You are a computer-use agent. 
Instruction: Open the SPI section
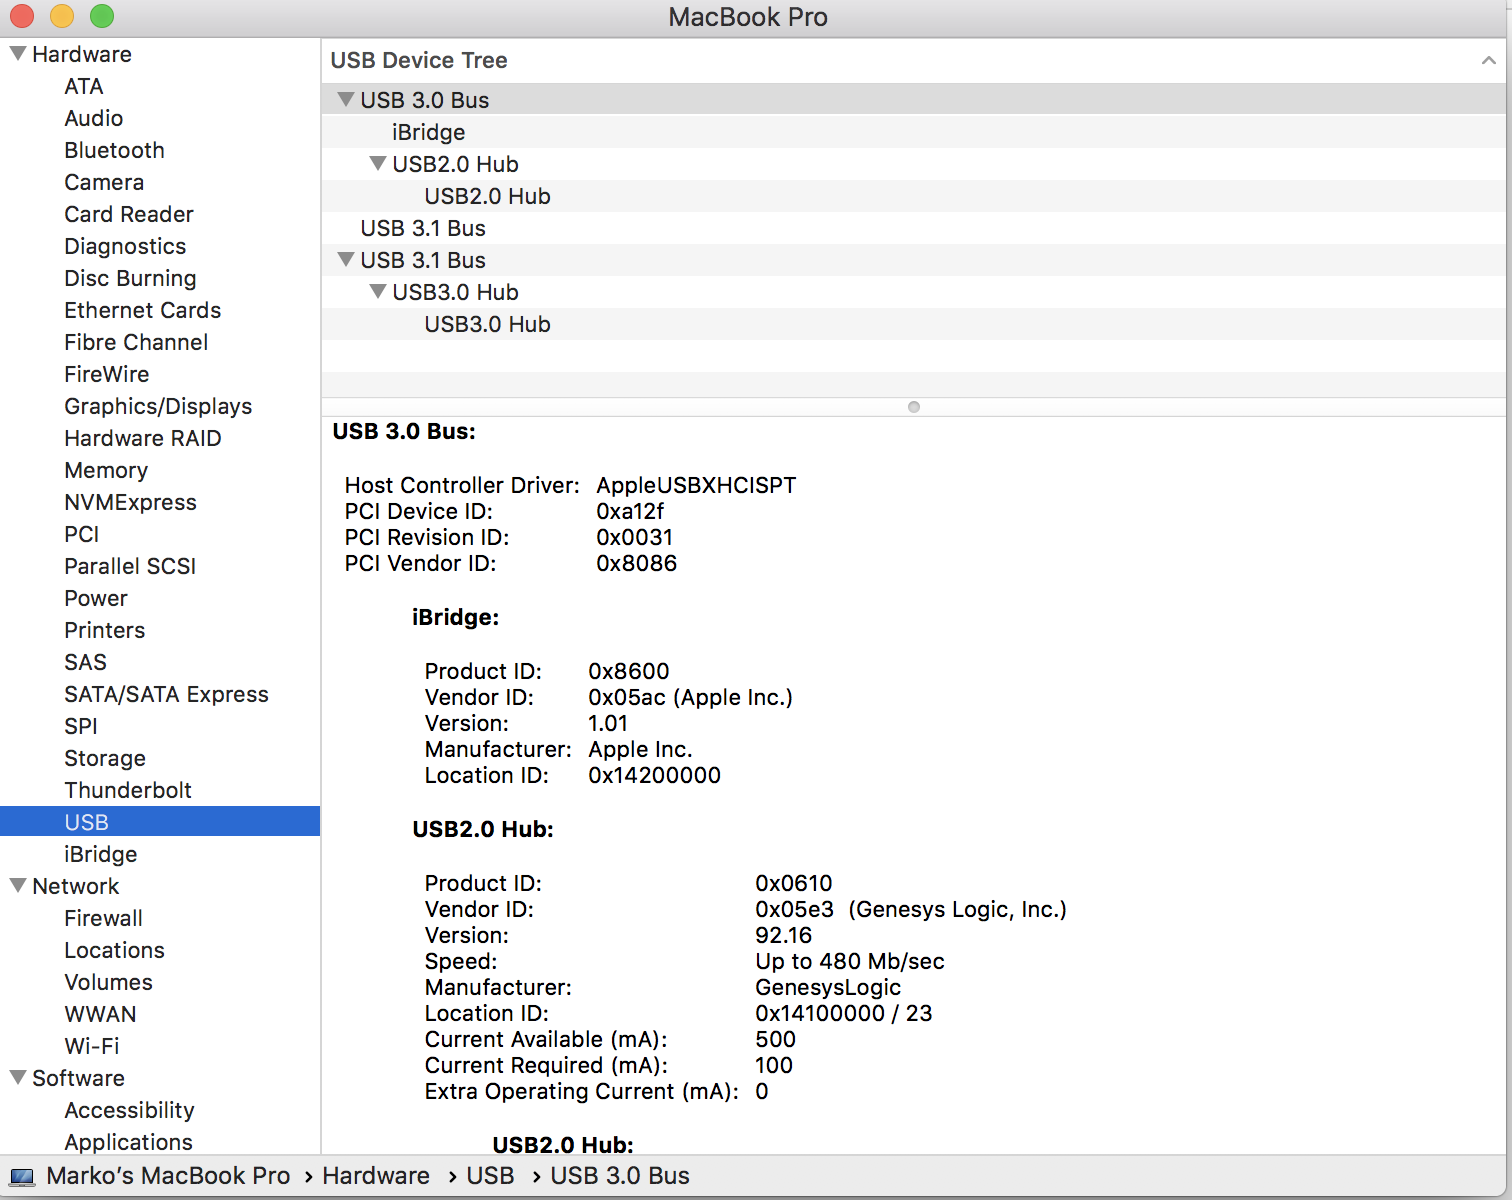click(x=81, y=726)
